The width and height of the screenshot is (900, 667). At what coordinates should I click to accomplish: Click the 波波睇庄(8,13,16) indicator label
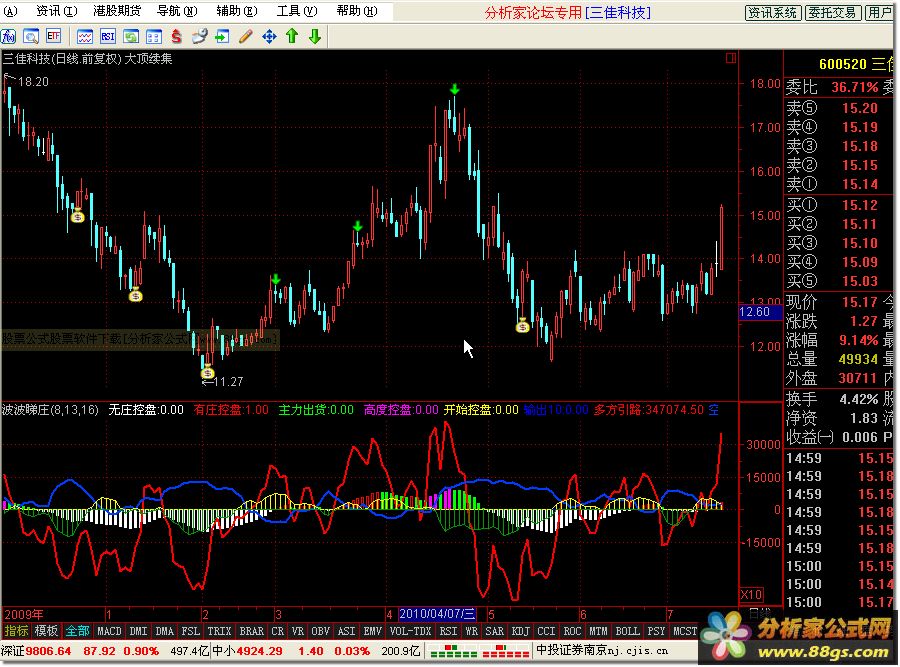(51, 410)
